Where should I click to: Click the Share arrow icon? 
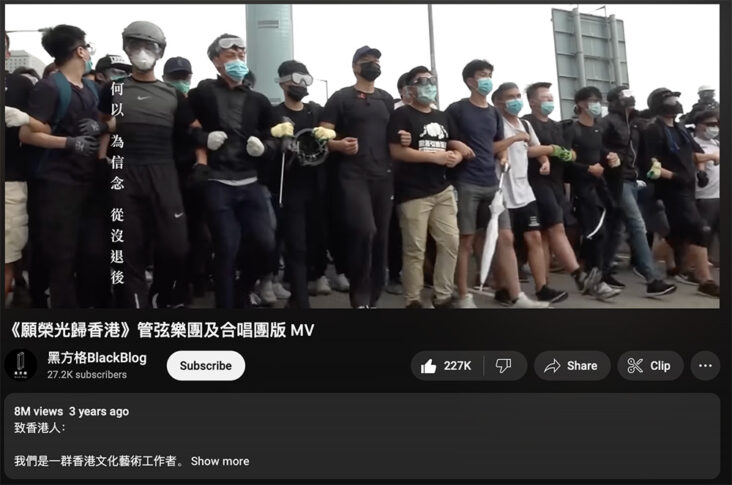point(552,366)
